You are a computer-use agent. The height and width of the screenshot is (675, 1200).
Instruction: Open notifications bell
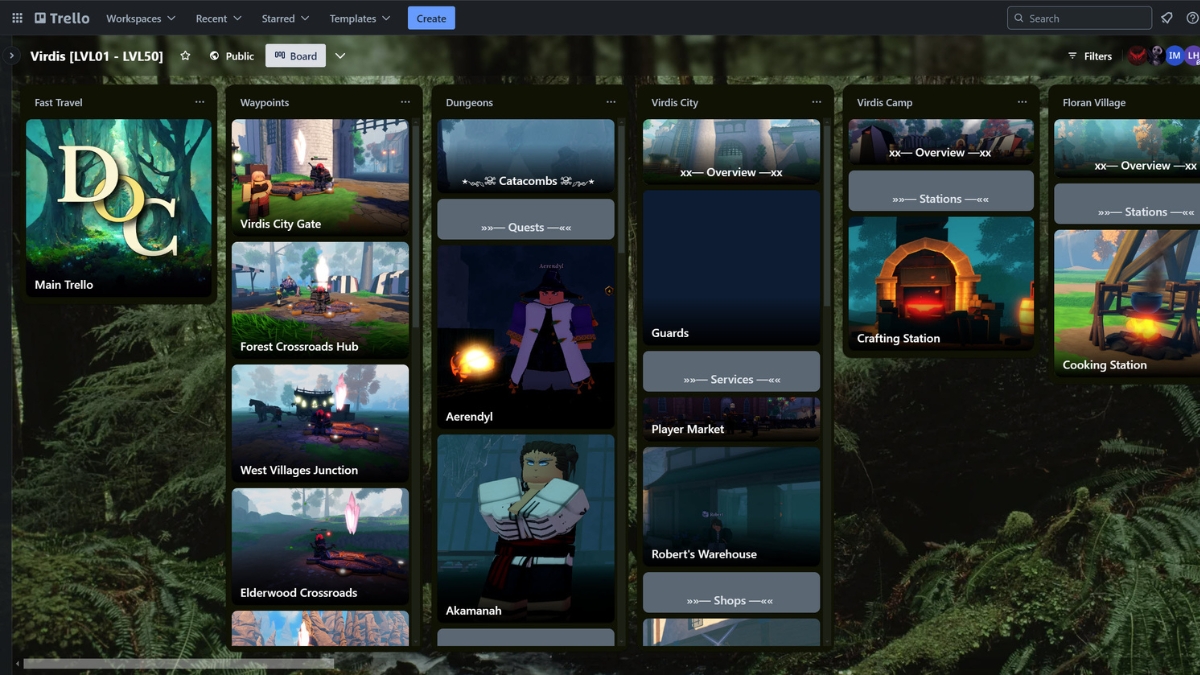(1166, 17)
